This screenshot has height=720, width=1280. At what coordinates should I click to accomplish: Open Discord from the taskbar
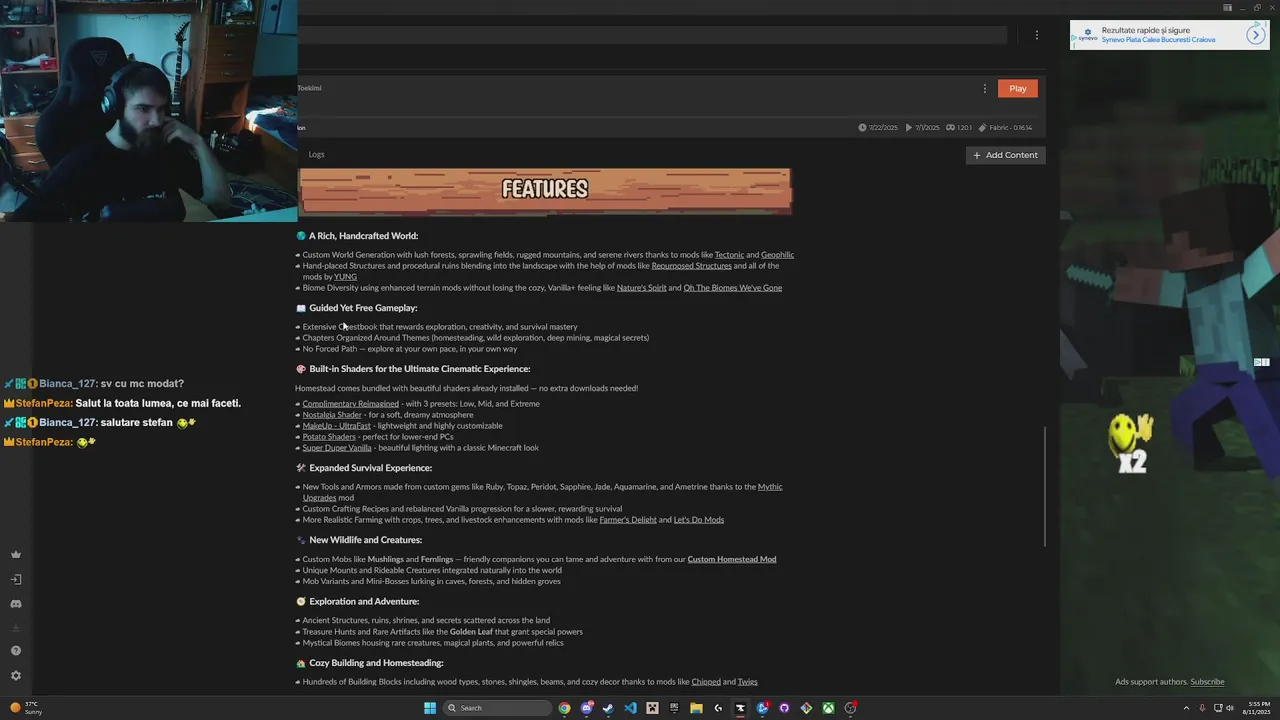coord(587,708)
